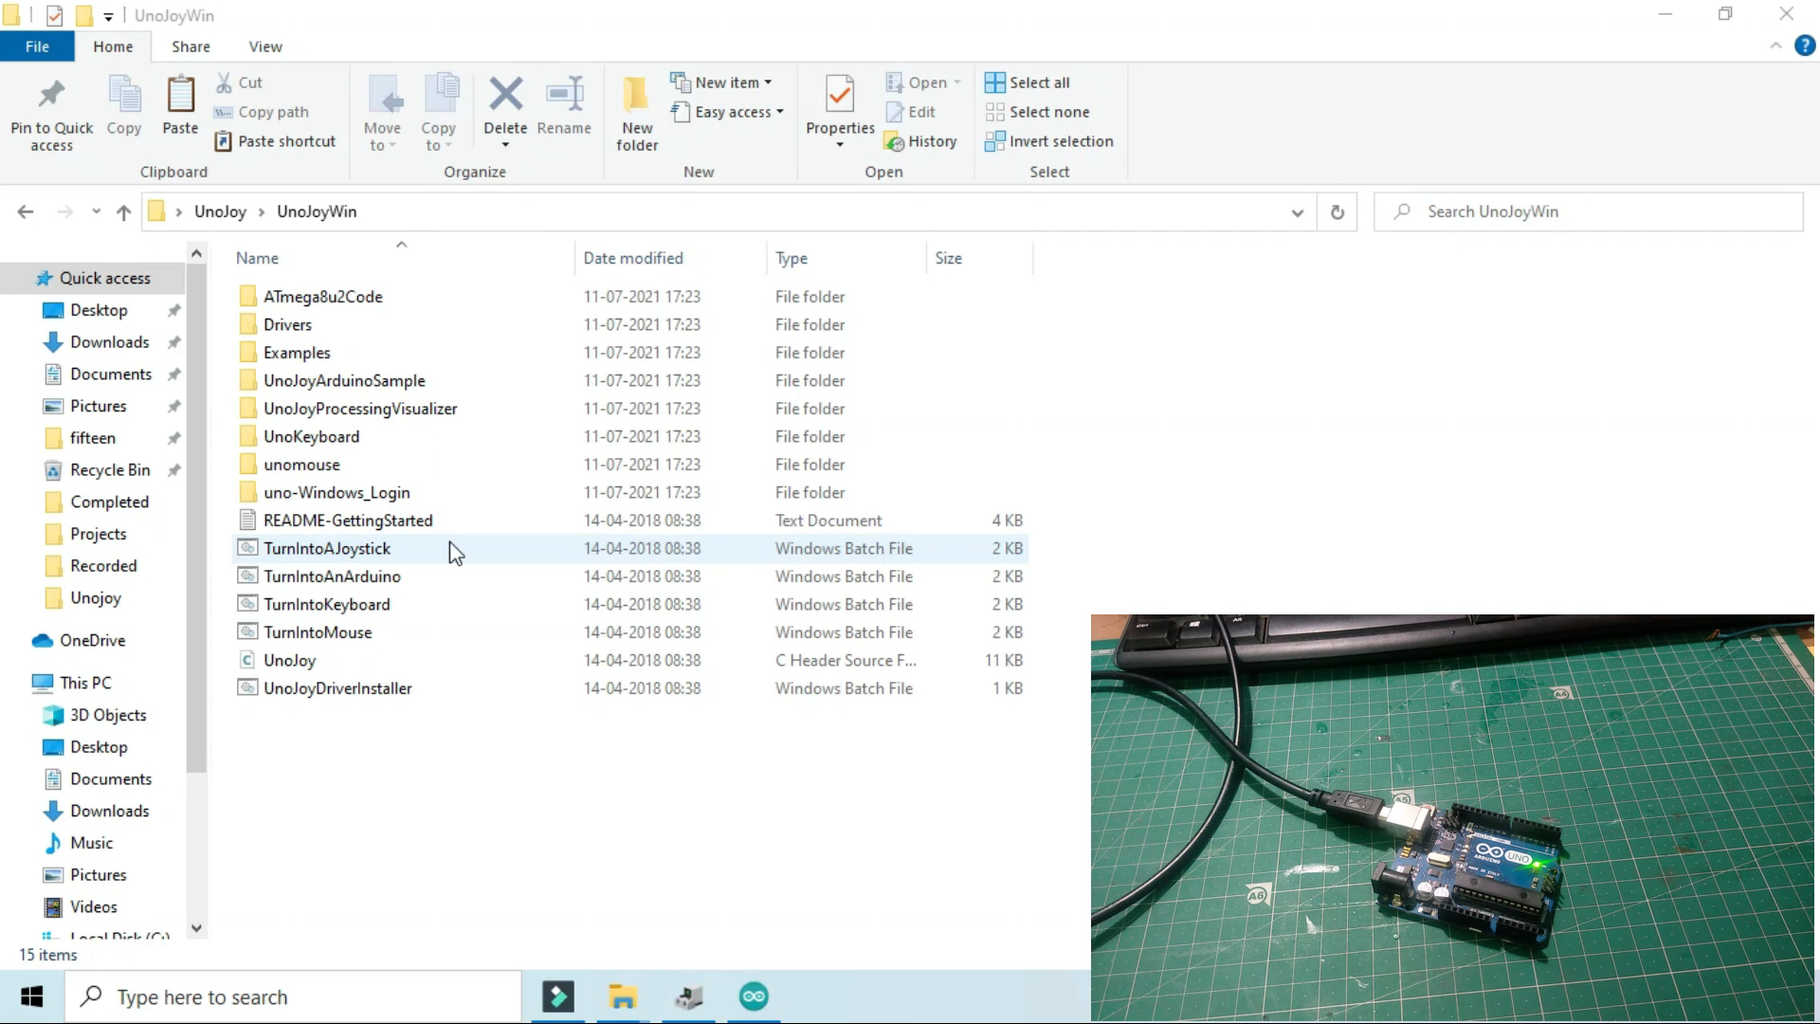Open the File menu

[x=37, y=46]
